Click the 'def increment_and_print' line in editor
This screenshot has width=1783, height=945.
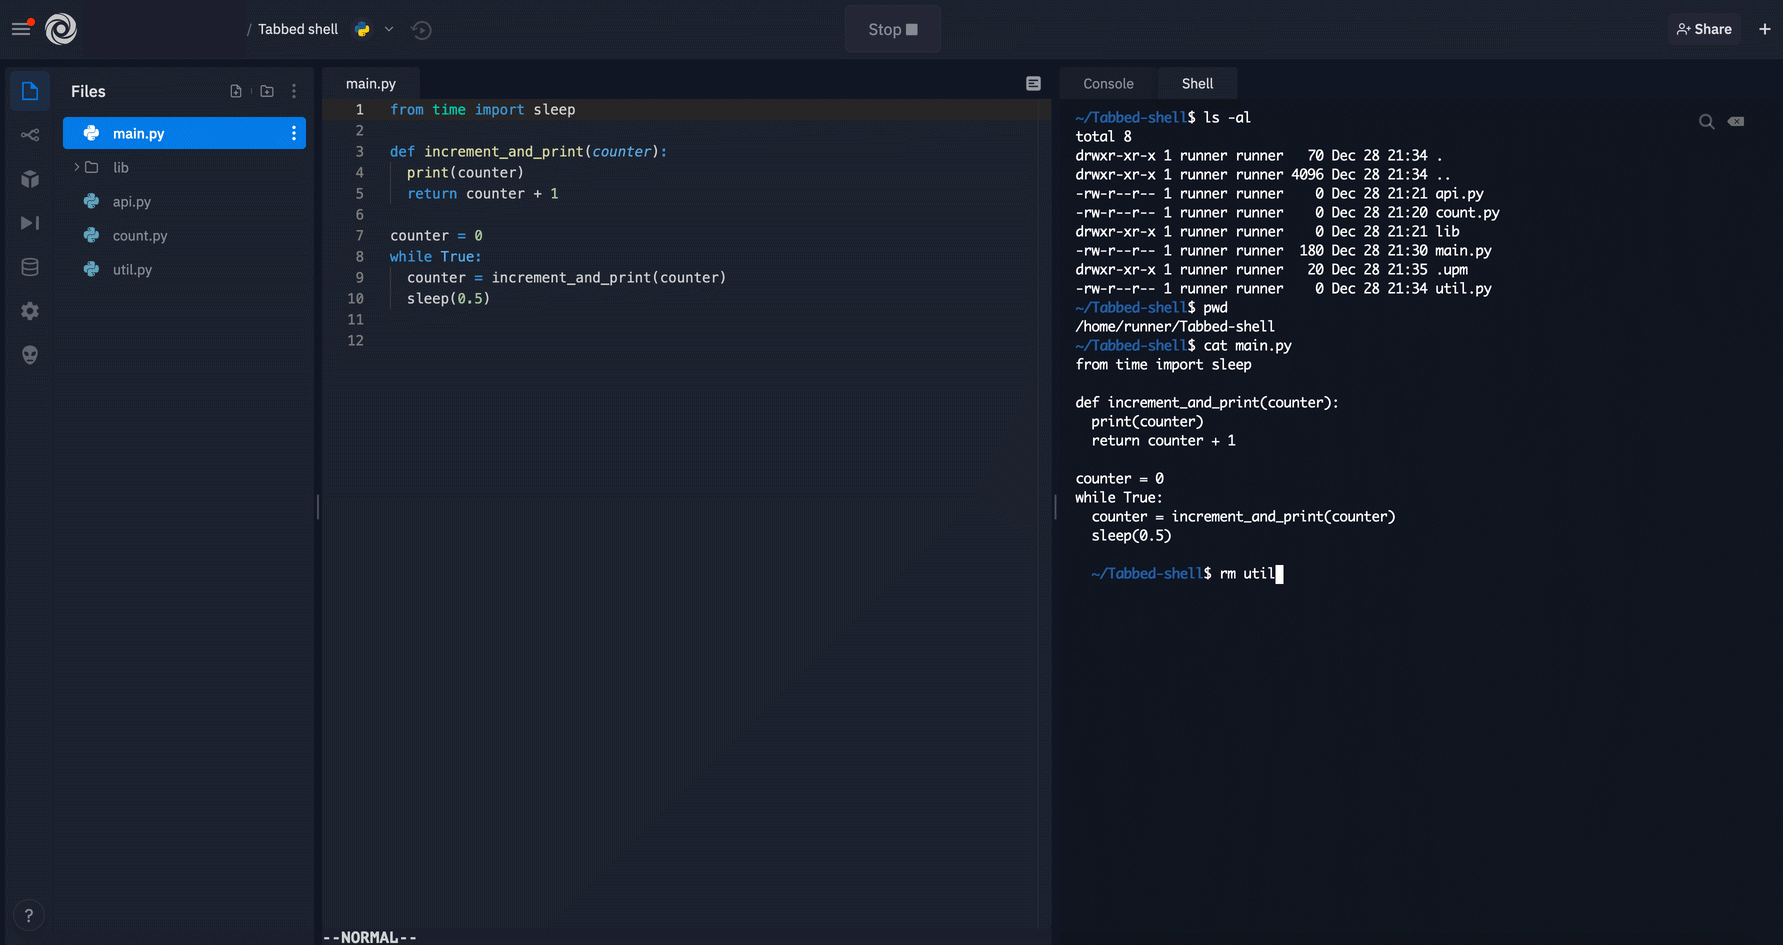tap(528, 152)
